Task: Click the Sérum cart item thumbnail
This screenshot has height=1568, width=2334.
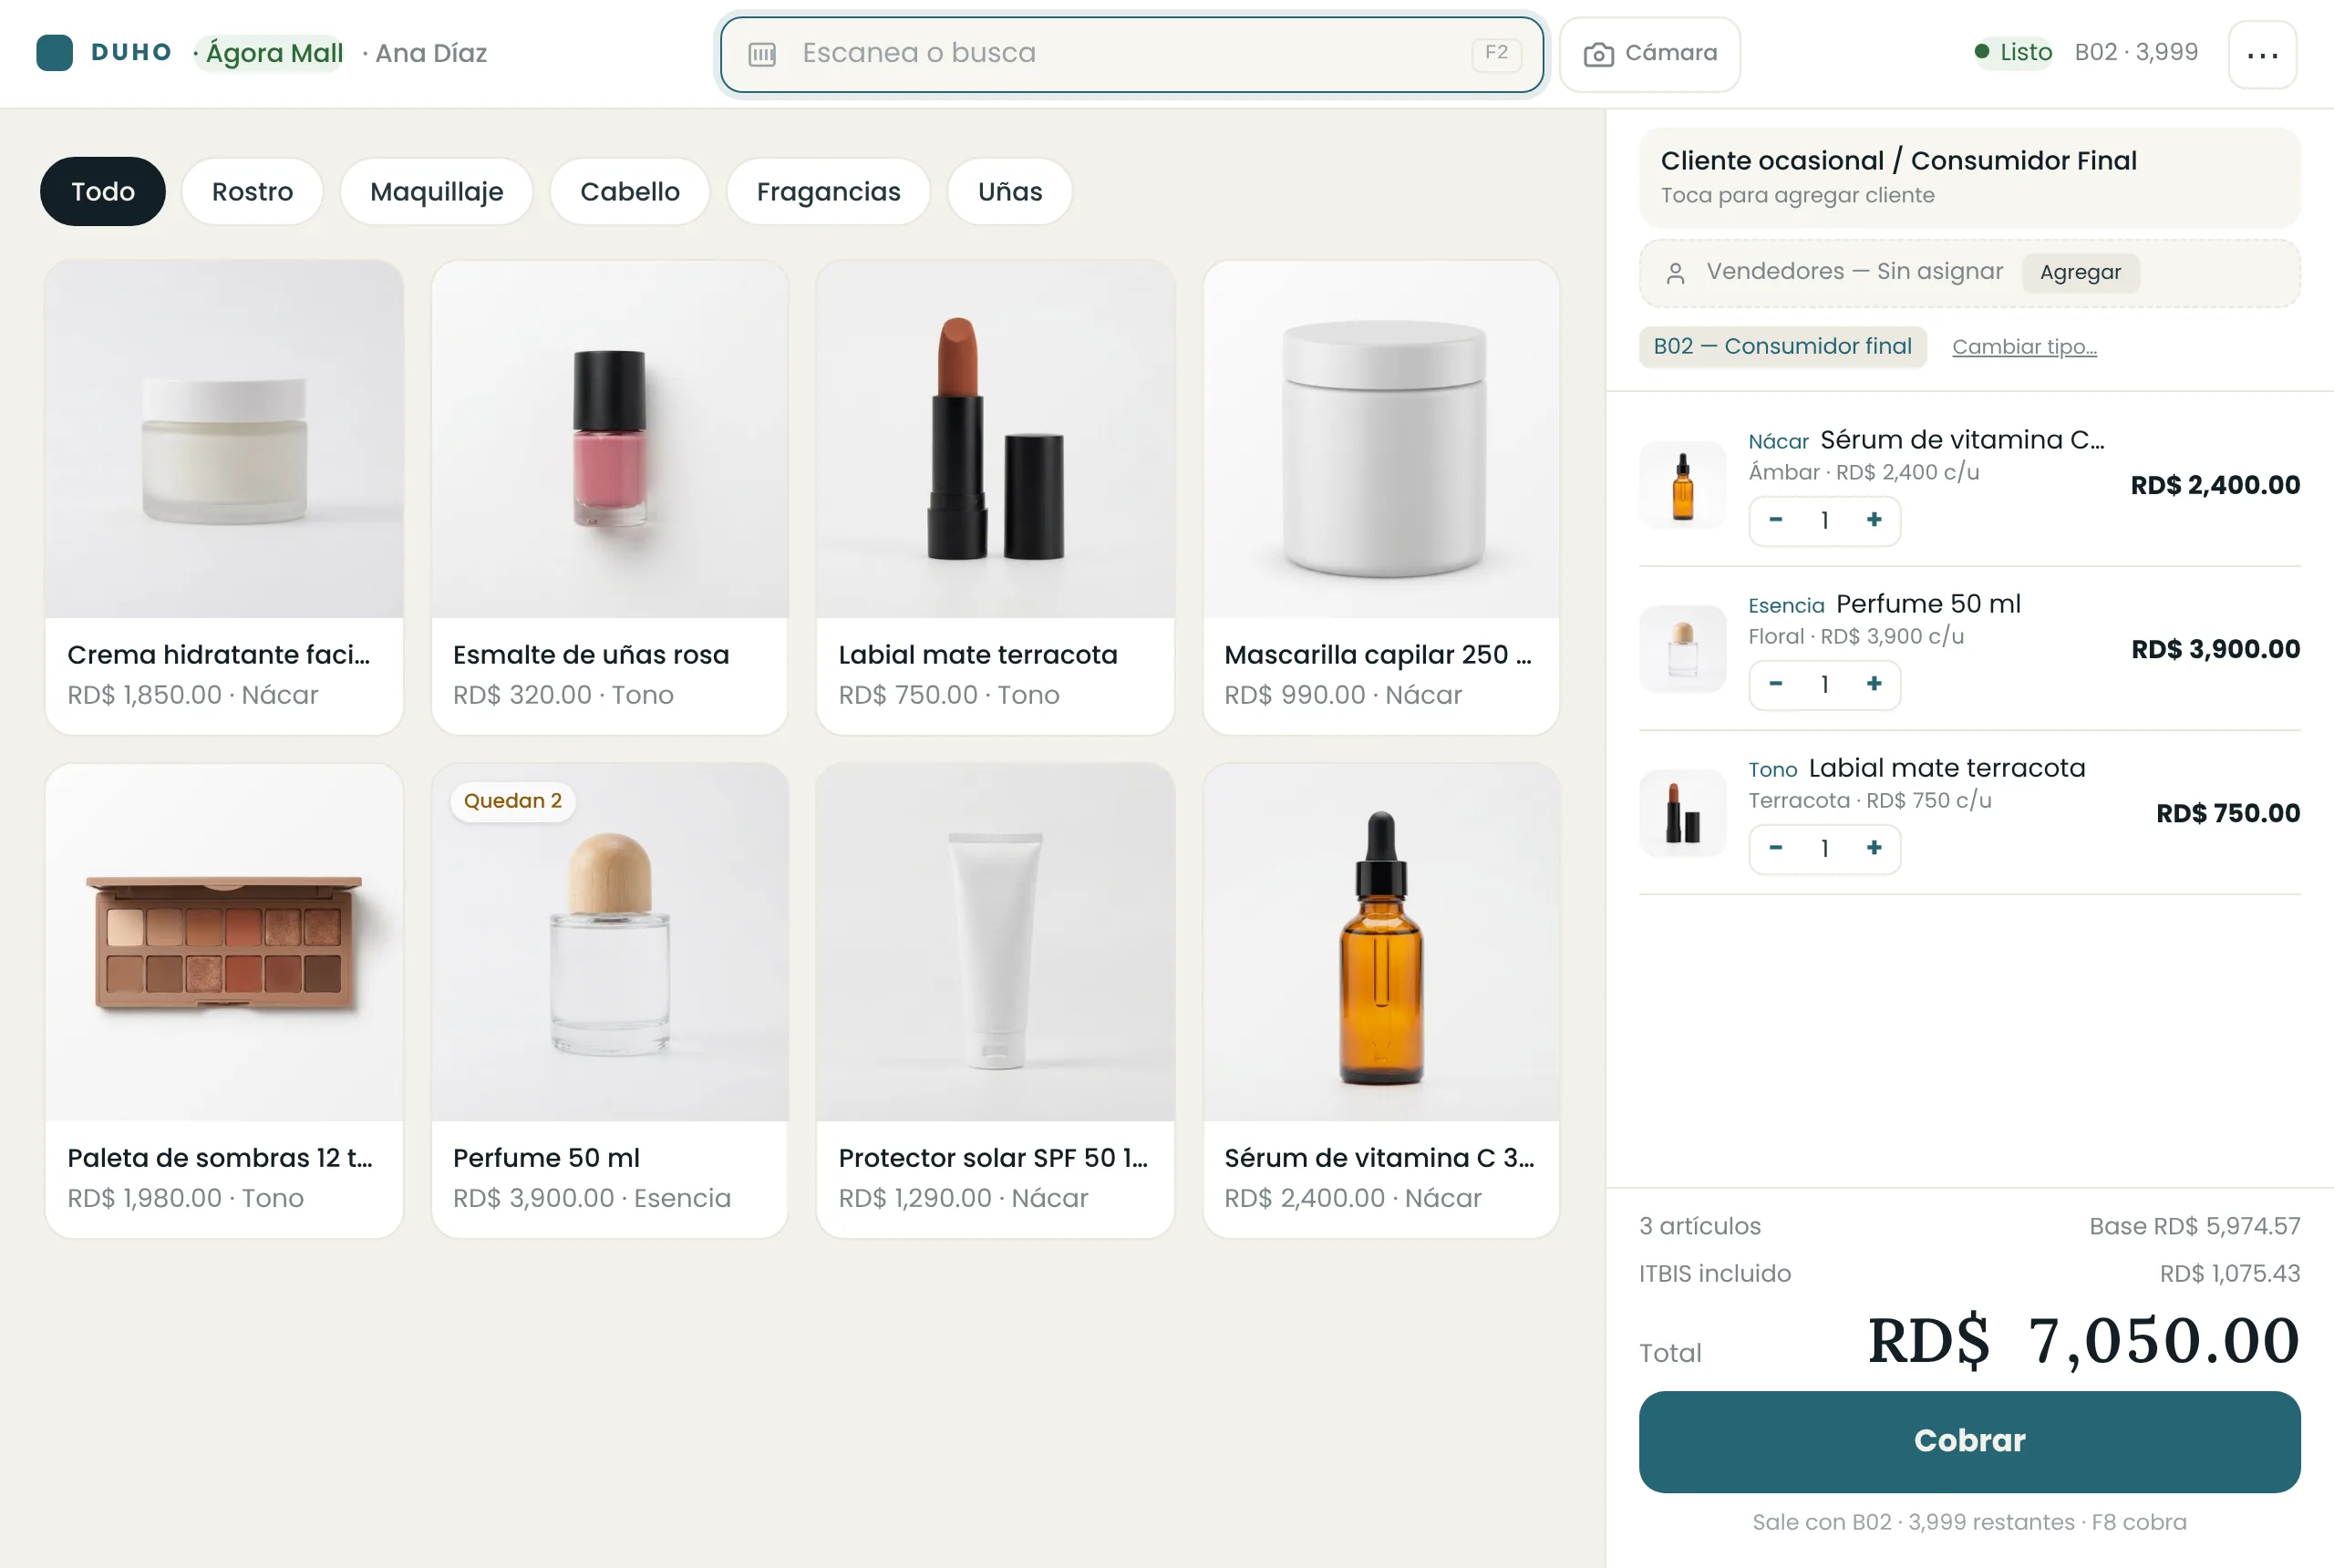Action: click(x=1683, y=485)
